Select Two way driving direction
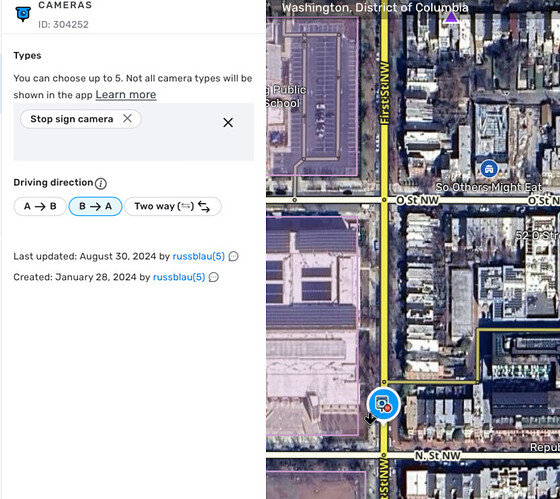Screen dimensions: 560x499 point(173,206)
